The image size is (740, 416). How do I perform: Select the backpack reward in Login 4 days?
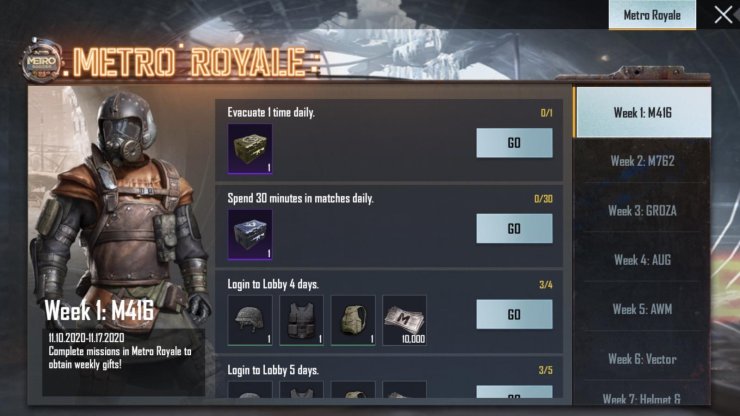[353, 321]
